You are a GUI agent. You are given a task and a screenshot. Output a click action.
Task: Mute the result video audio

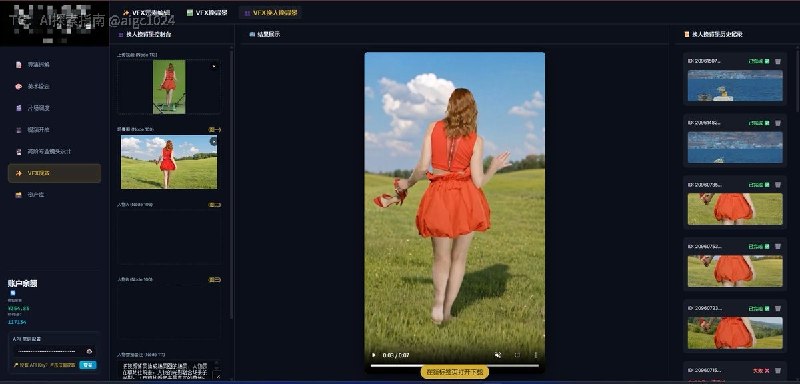(498, 355)
